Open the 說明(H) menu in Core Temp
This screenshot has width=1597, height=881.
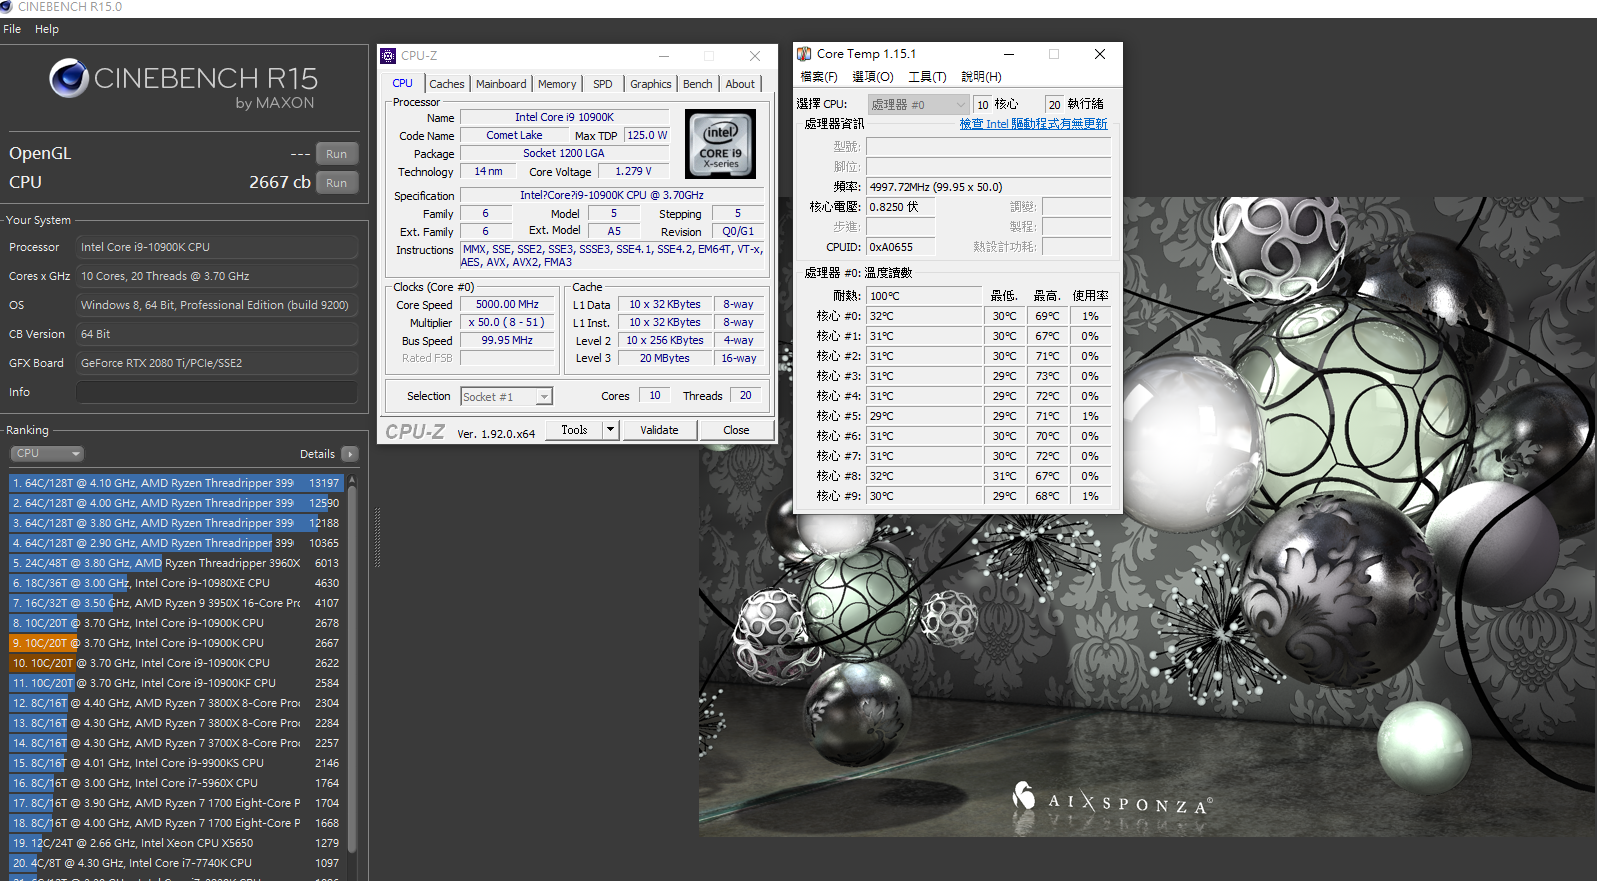981,77
